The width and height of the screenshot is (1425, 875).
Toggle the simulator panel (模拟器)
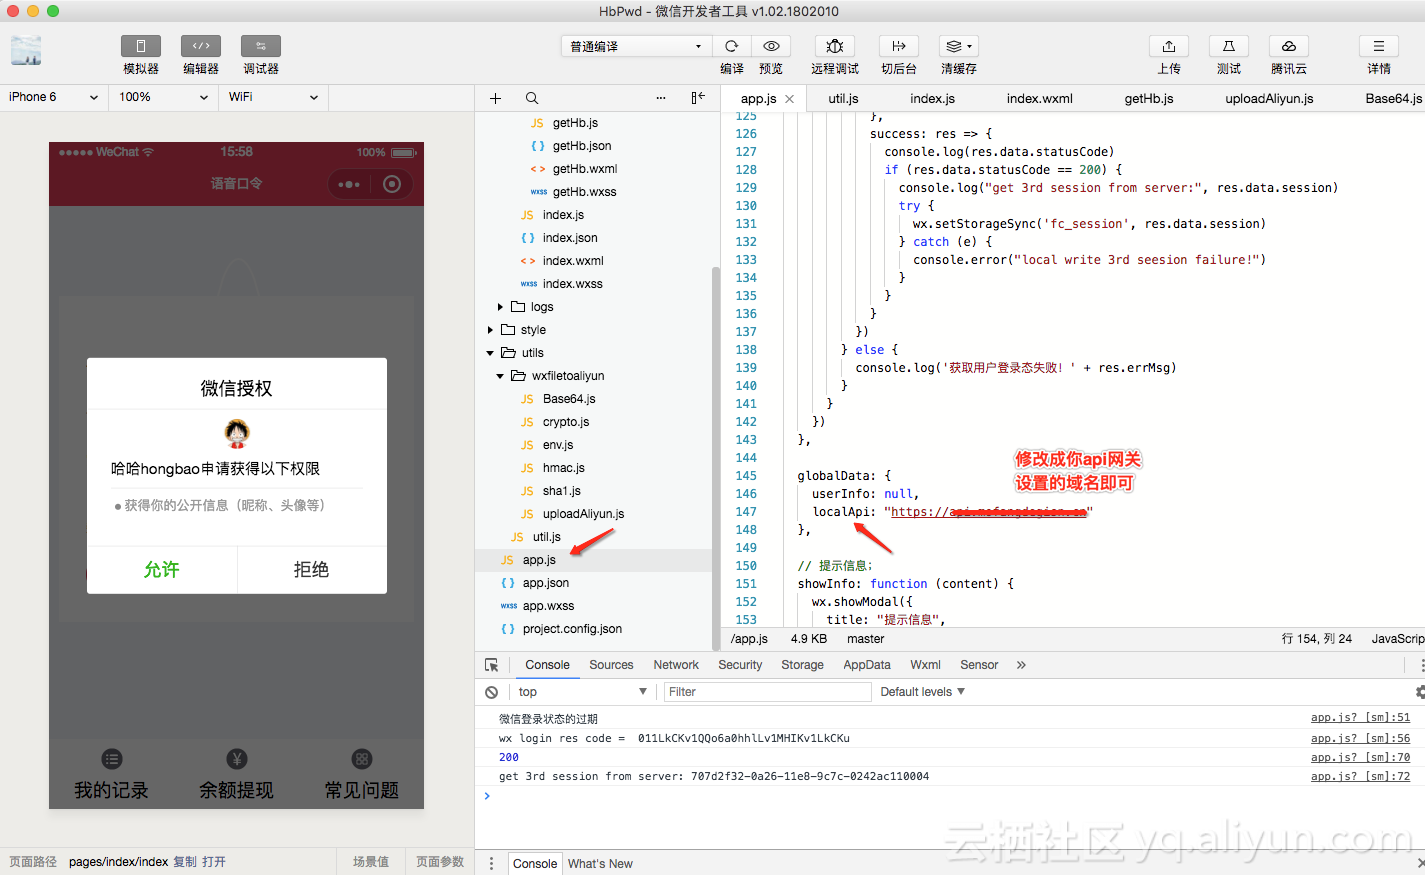pos(141,46)
